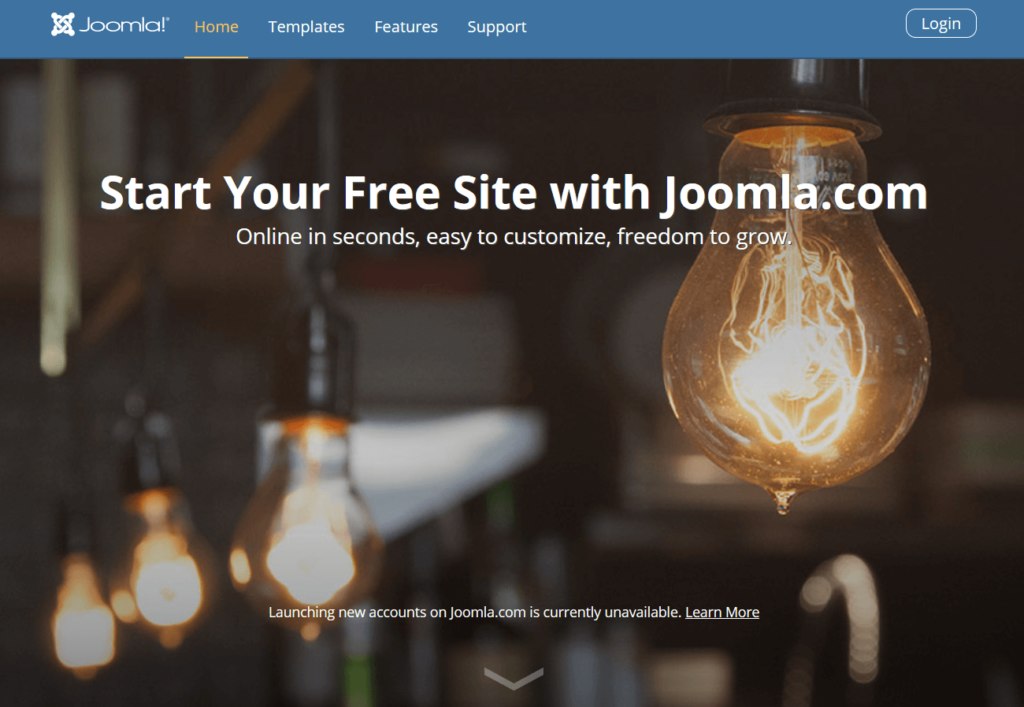The width and height of the screenshot is (1024, 707).
Task: Open the Features menu item
Action: coord(406,27)
